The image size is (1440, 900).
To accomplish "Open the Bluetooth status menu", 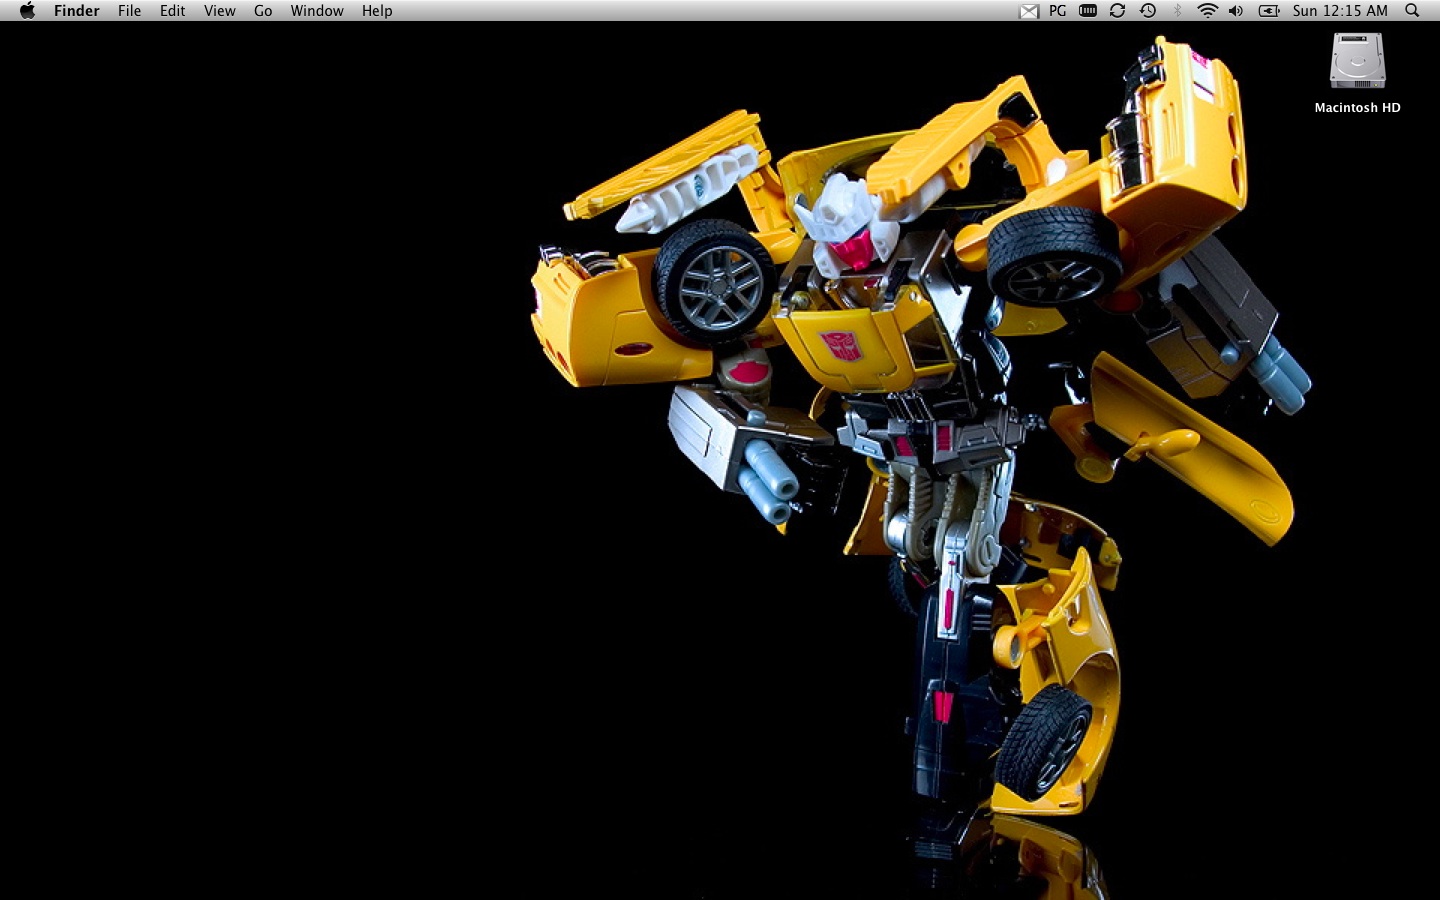I will [1177, 11].
